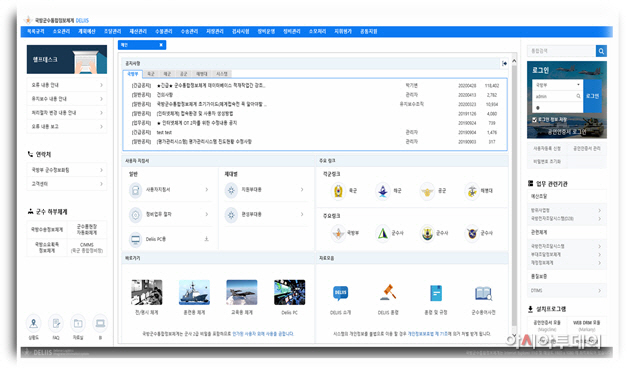Click the gear icon next to 지원부대용
Viewport: 627px width, 371px height.
click(231, 190)
